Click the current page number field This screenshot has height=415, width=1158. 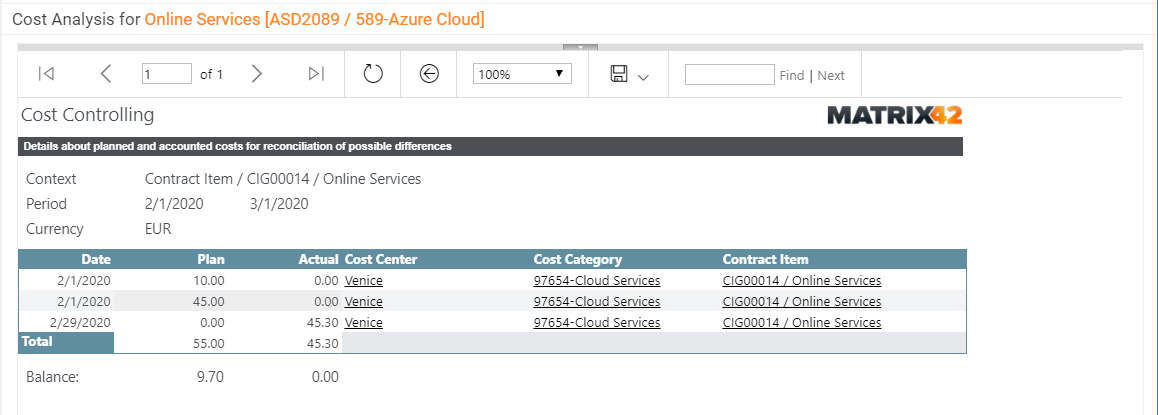coord(167,74)
